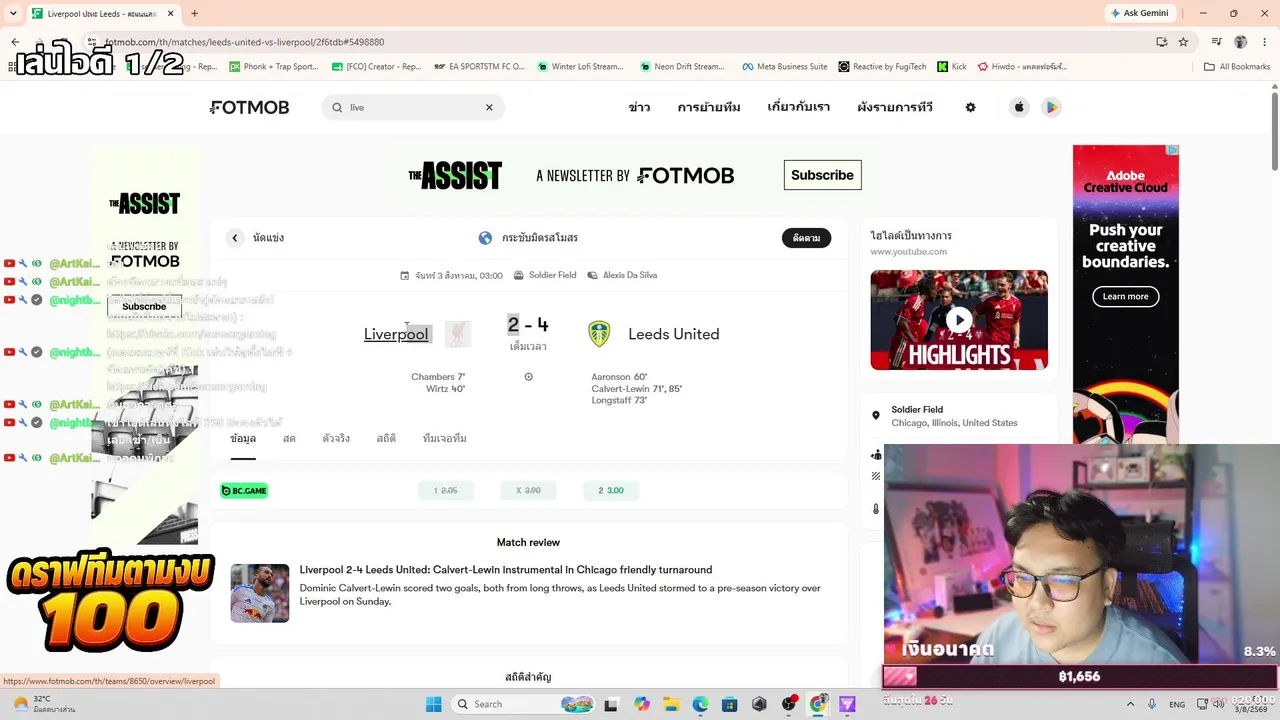Open the Google Play download icon
Image resolution: width=1280 pixels, height=720 pixels.
(1050, 107)
